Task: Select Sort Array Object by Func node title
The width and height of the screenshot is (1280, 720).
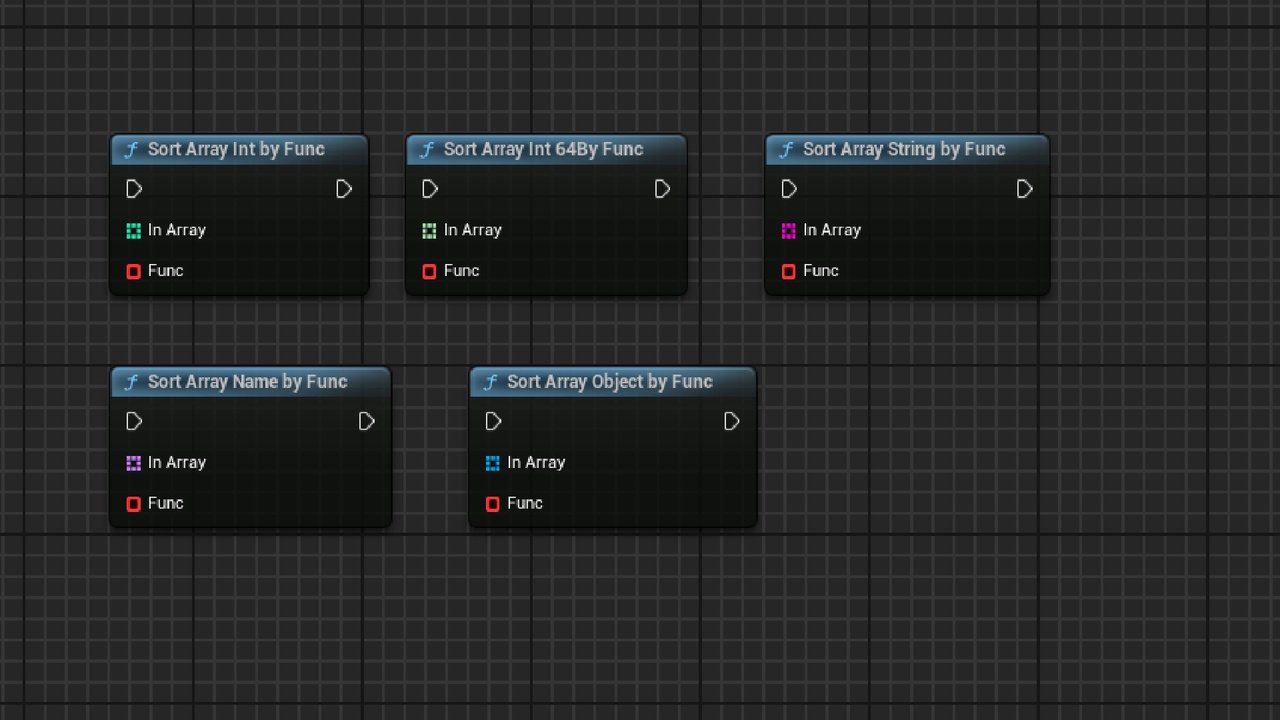Action: pos(610,382)
